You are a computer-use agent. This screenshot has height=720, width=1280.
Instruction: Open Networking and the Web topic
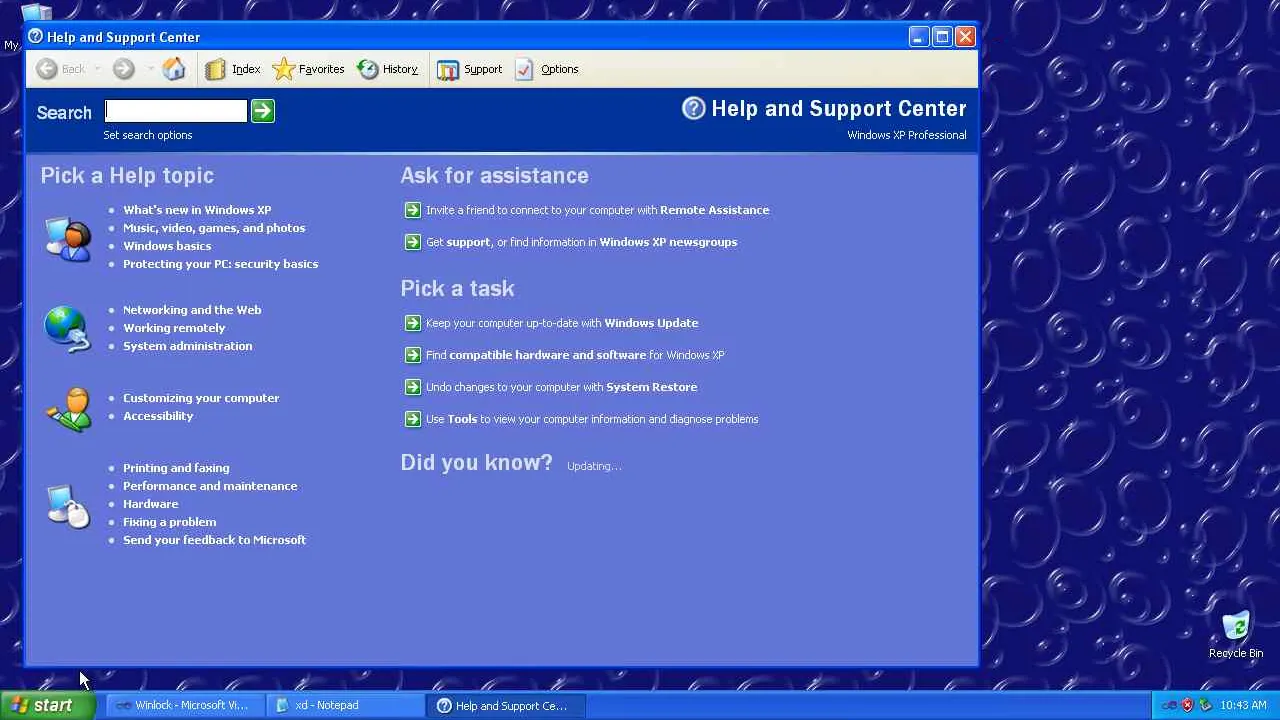192,310
